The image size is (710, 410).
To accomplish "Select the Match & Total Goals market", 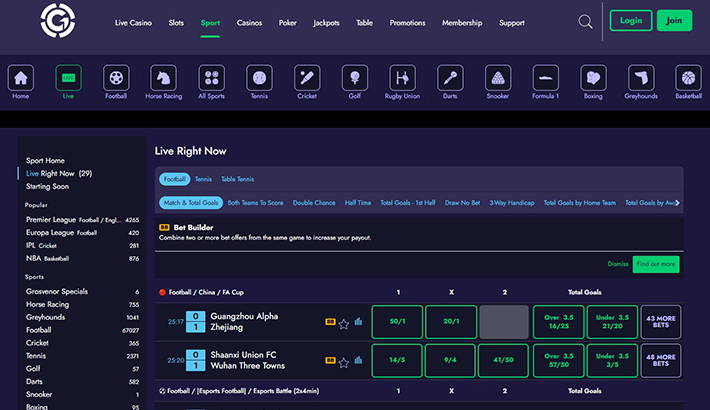I will pyautogui.click(x=191, y=203).
